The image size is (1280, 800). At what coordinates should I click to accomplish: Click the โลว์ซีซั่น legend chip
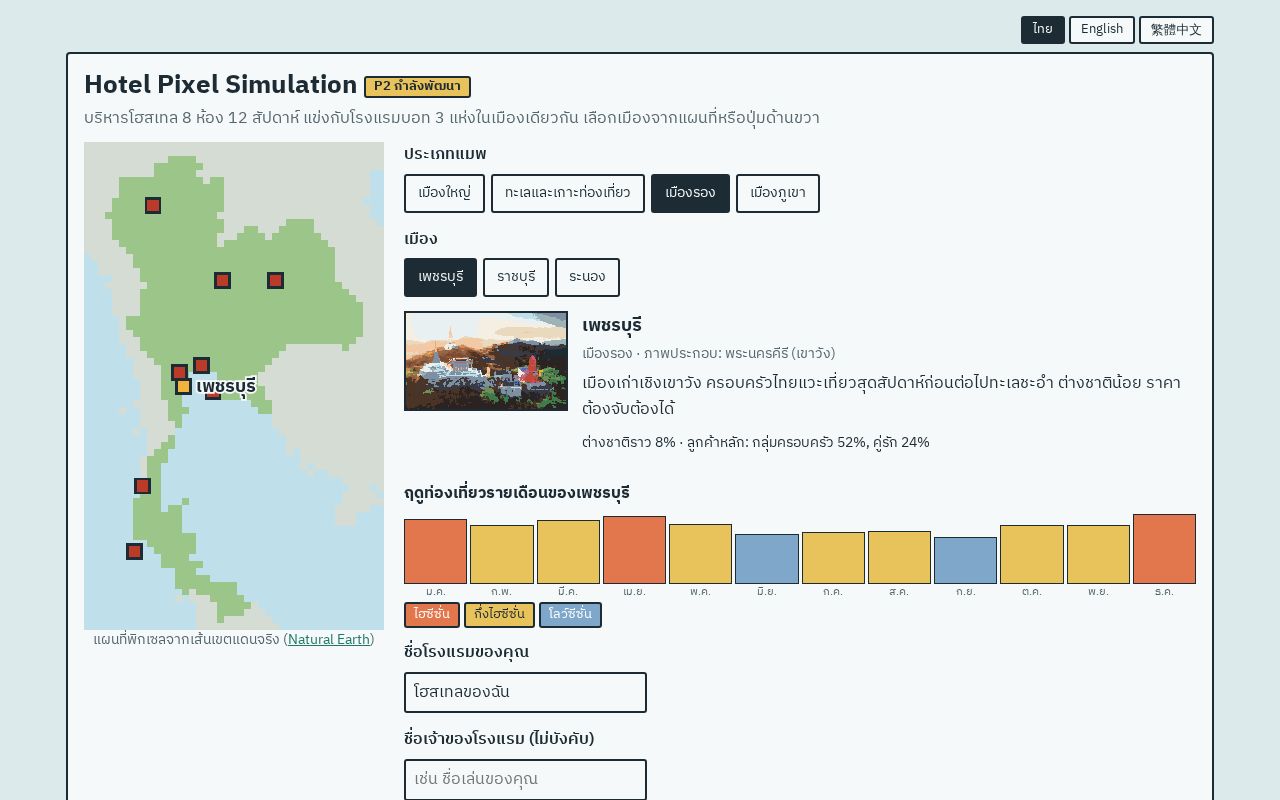[x=570, y=615]
